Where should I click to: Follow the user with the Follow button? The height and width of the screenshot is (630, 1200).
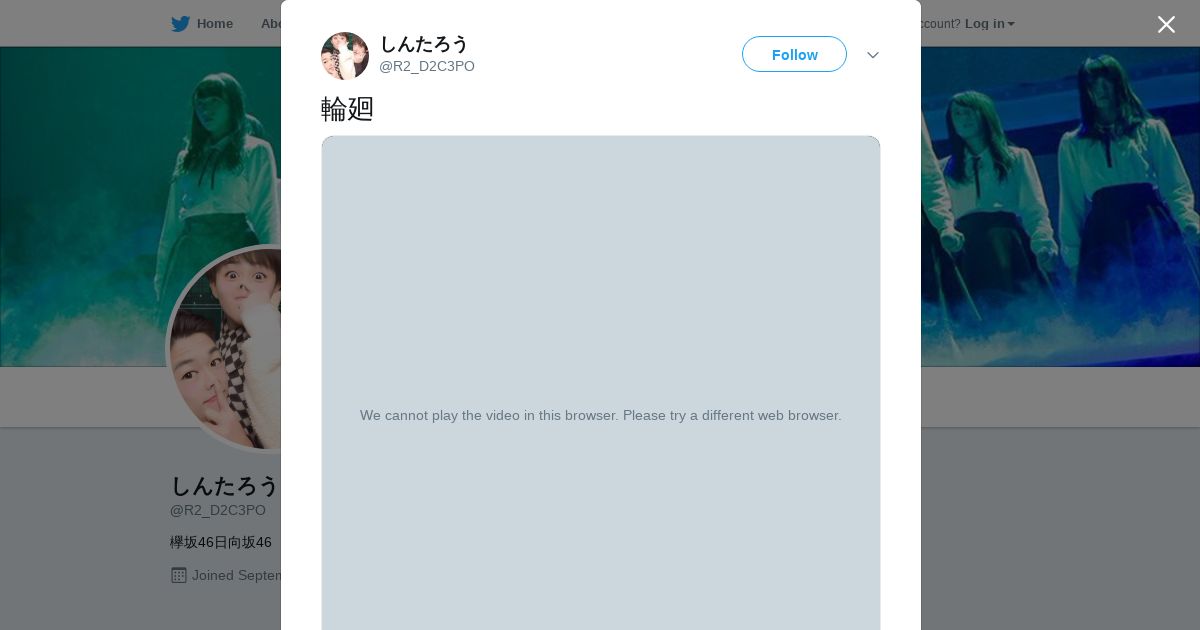point(794,54)
